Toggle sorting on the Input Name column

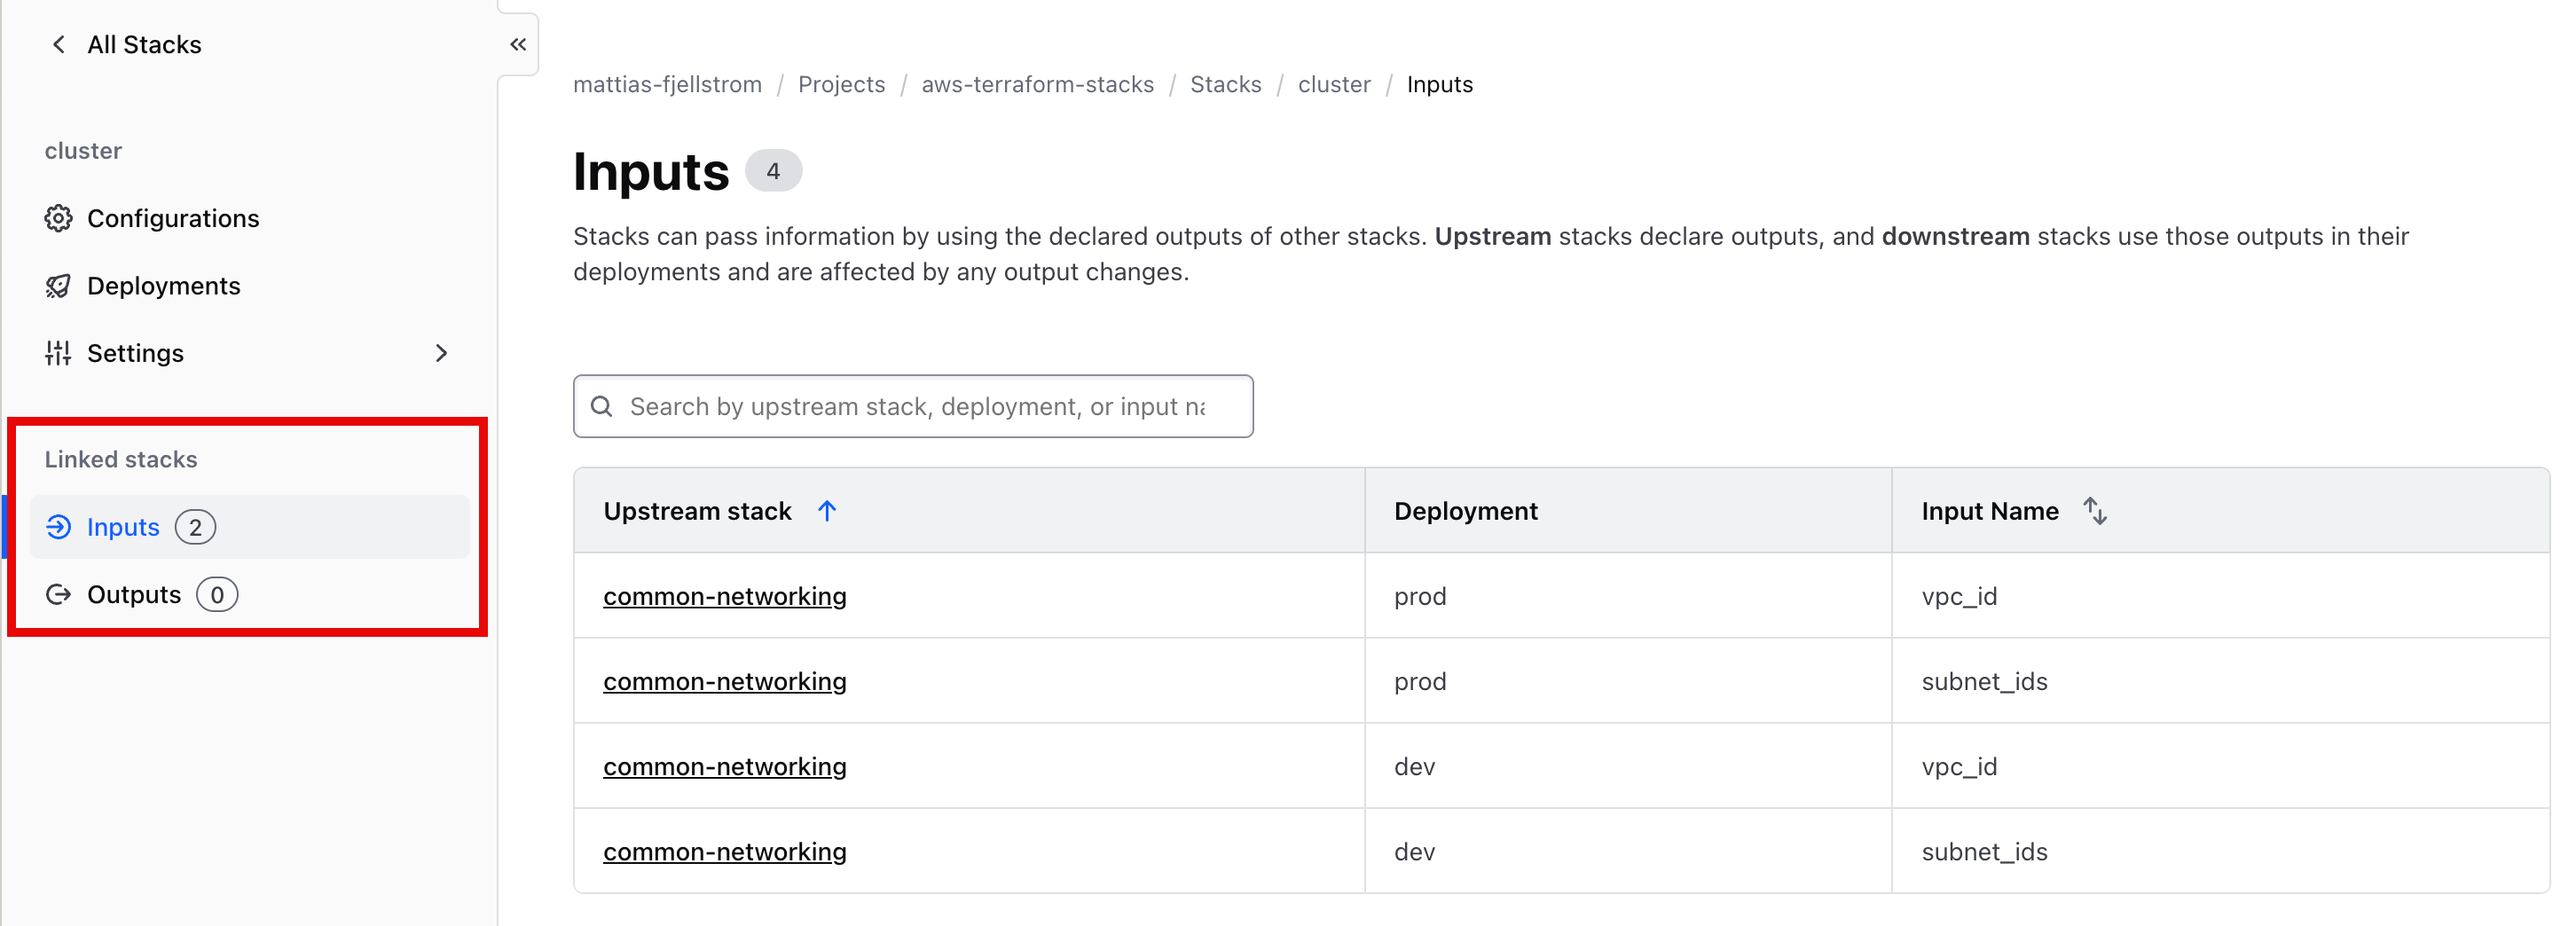pos(2096,510)
